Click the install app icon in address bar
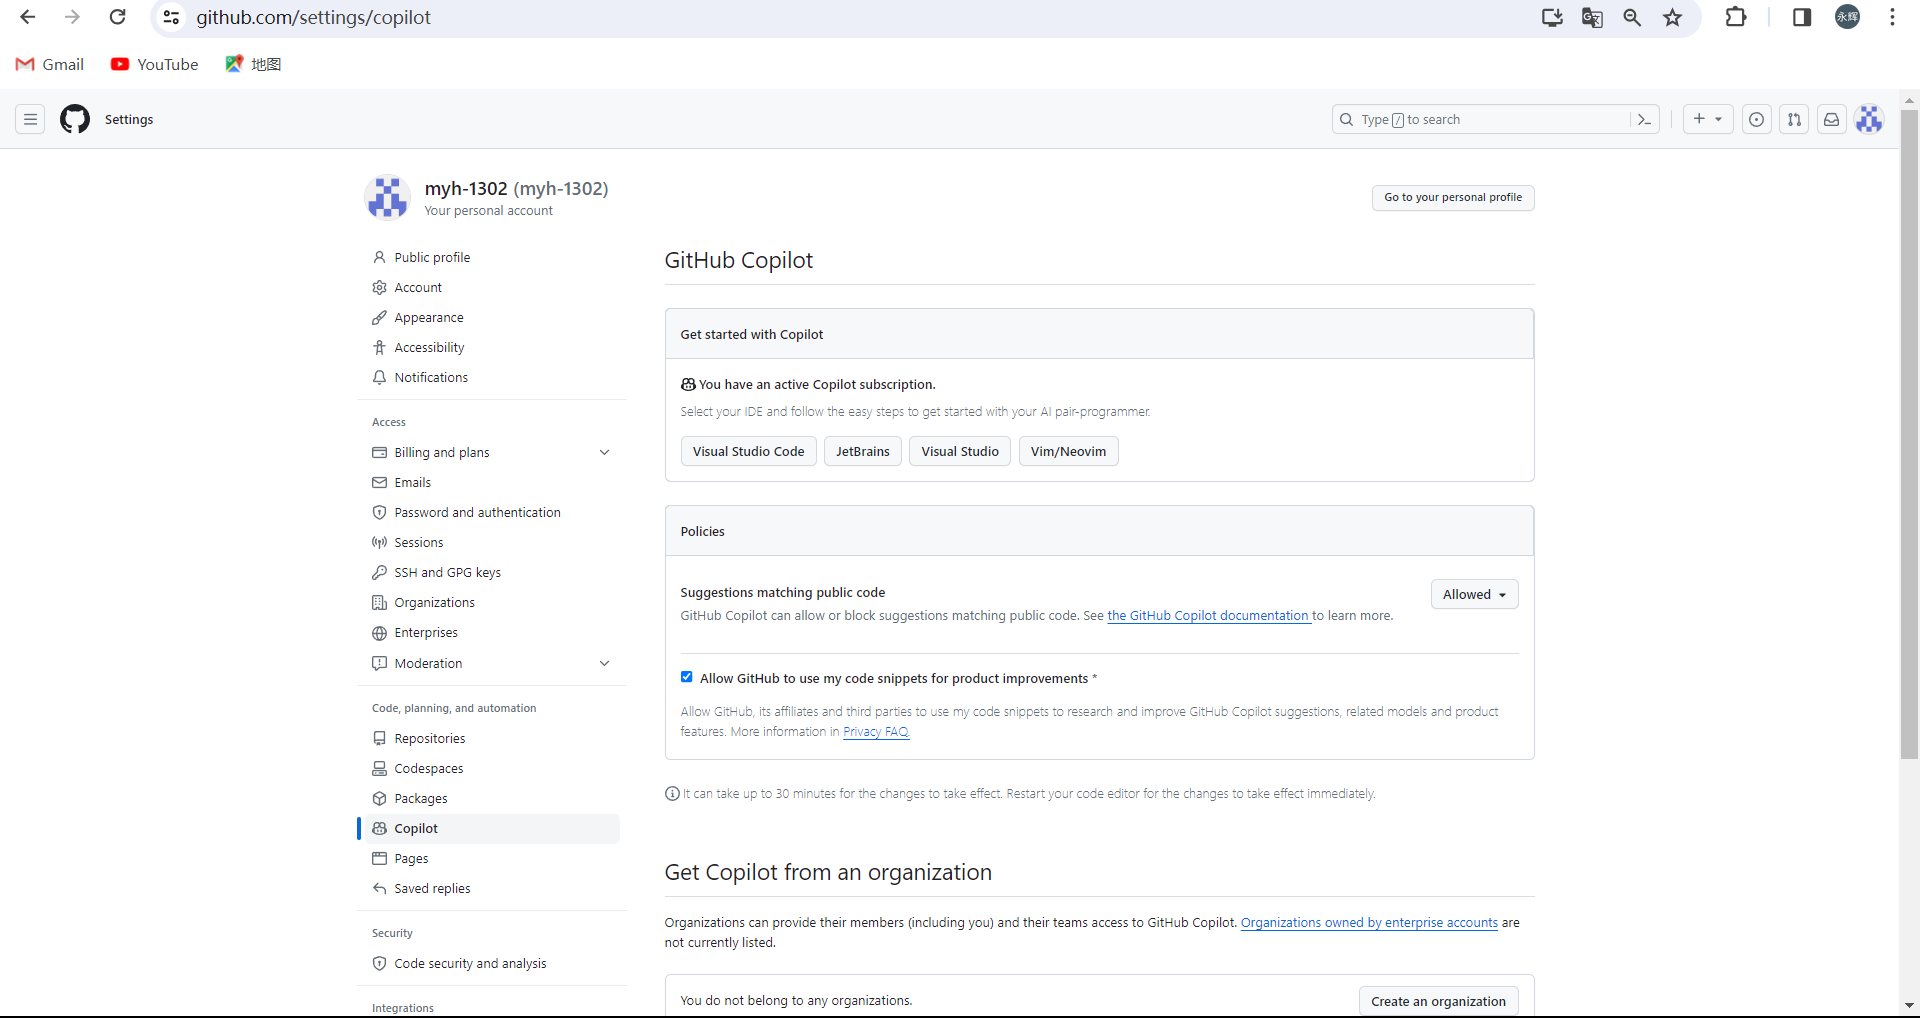 pos(1552,17)
